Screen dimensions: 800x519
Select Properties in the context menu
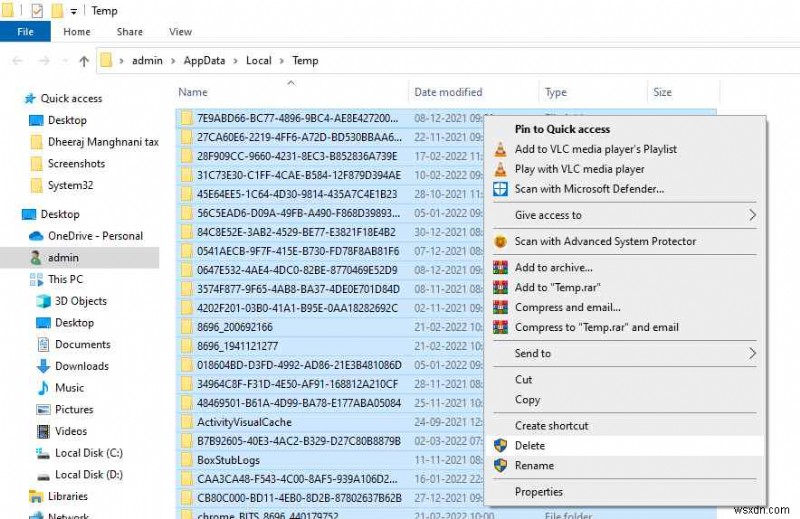point(538,492)
